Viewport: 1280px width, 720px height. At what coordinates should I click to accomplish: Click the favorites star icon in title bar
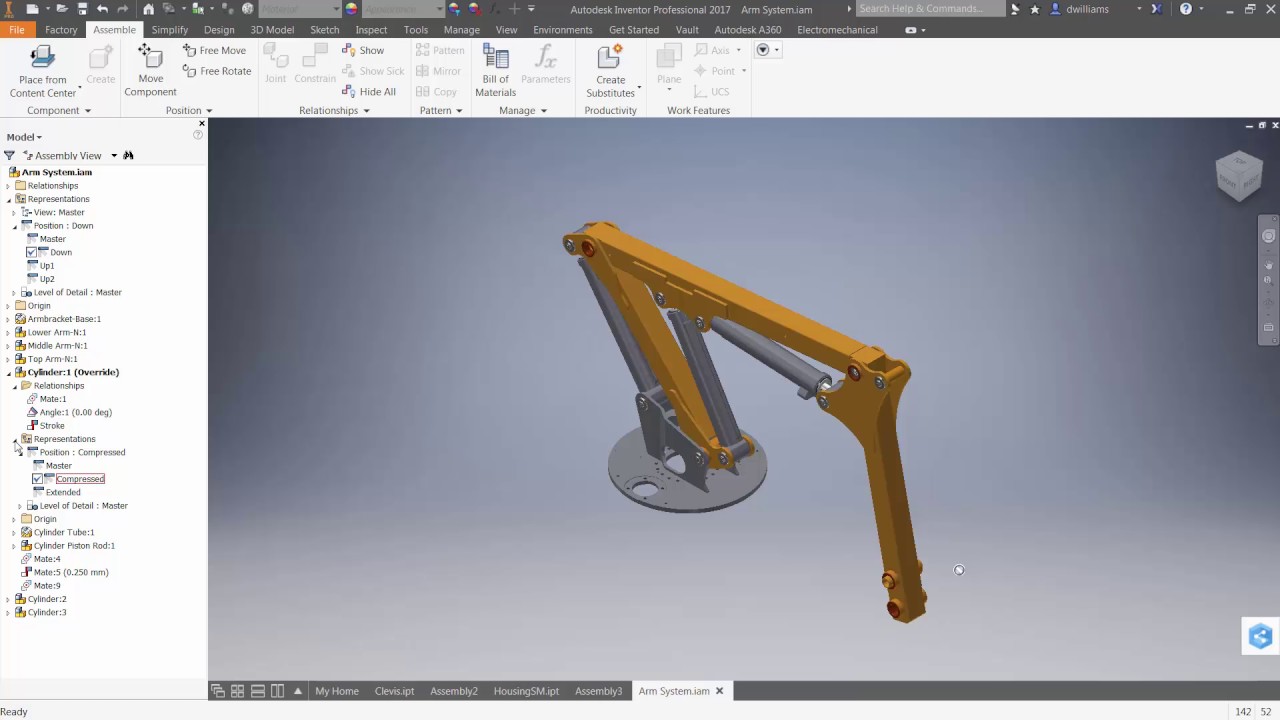pos(1035,9)
